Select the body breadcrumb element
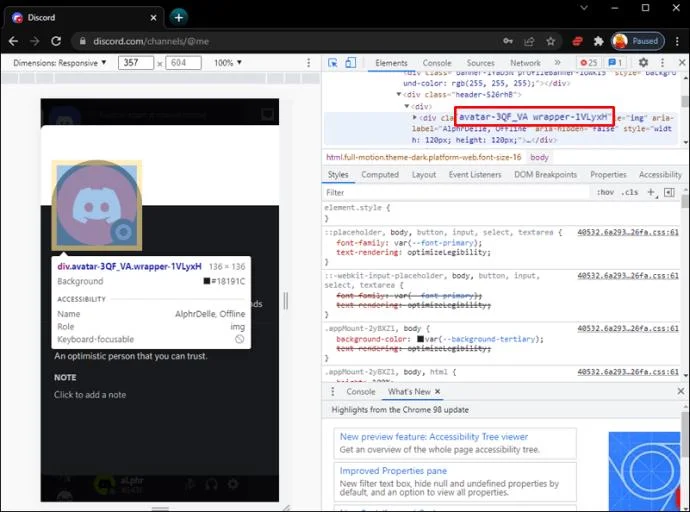 click(539, 157)
